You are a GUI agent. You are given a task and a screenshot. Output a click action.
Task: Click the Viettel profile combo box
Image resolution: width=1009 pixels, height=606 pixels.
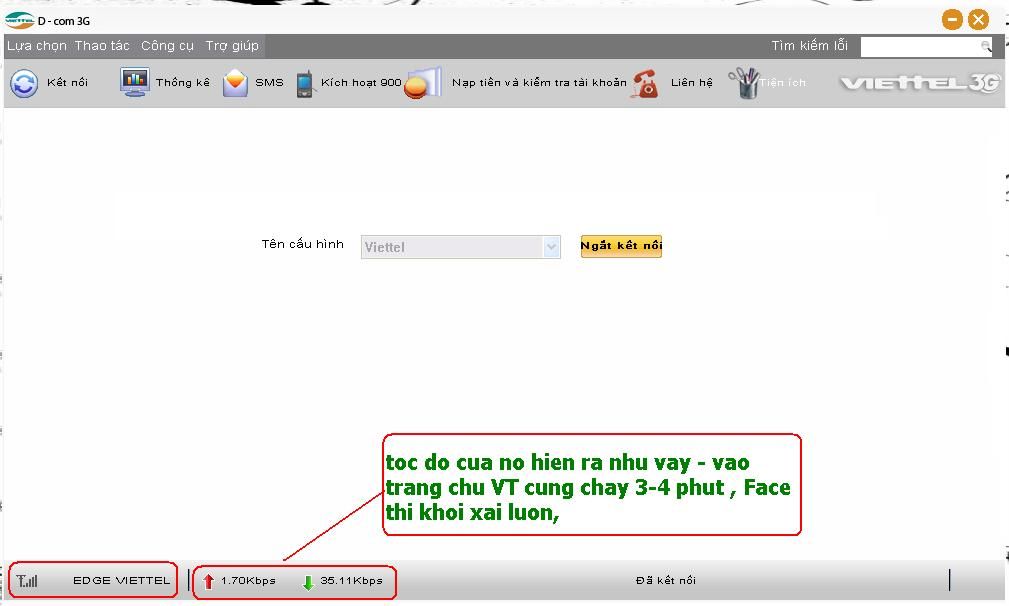(461, 247)
